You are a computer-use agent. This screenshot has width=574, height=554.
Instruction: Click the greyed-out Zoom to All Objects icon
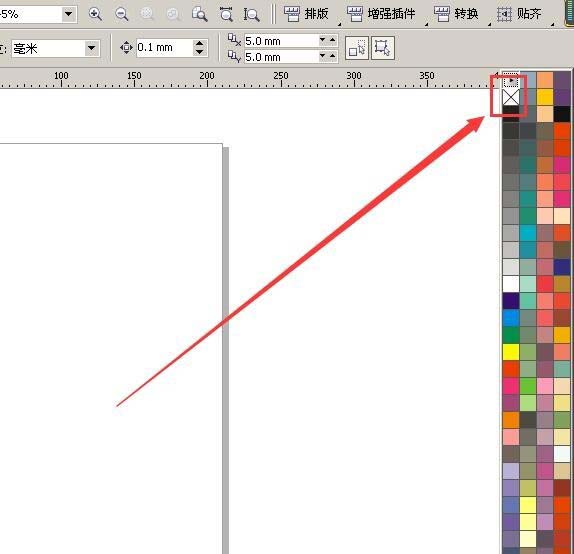[173, 14]
